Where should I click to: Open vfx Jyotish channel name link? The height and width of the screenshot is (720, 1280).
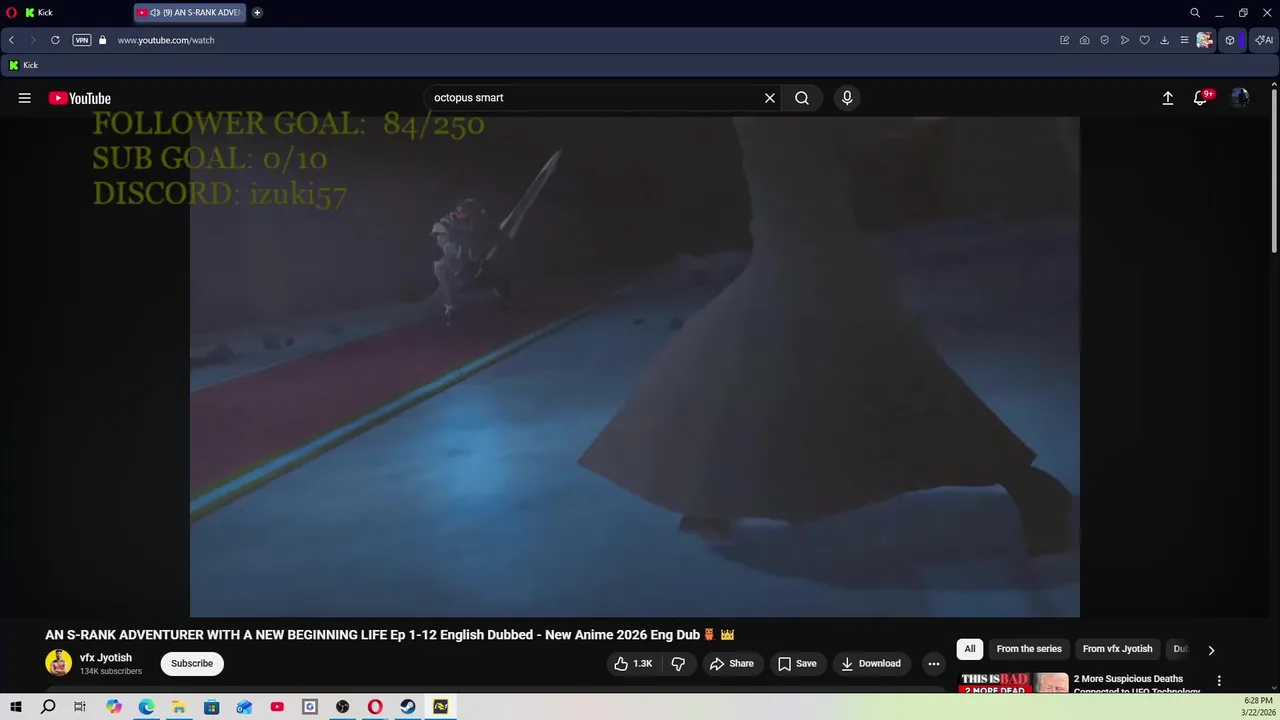click(106, 658)
